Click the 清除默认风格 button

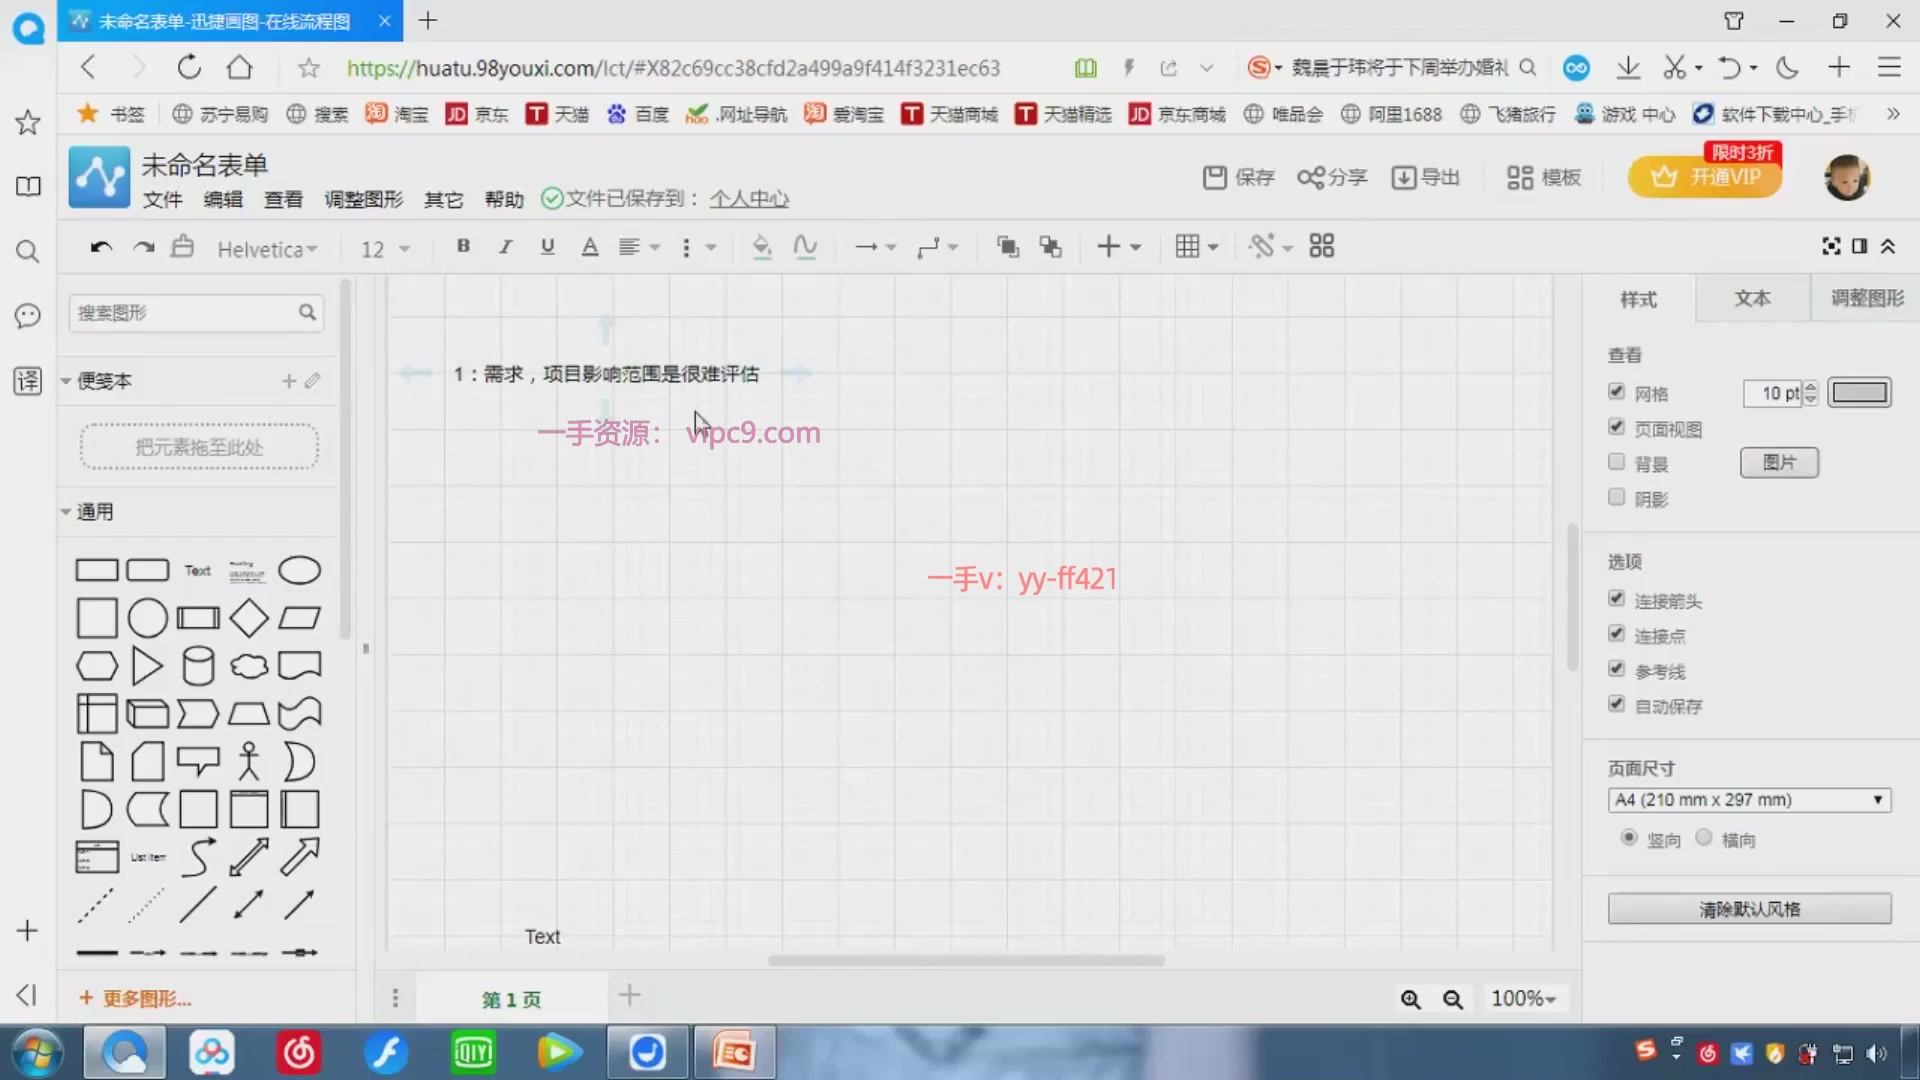(x=1749, y=909)
